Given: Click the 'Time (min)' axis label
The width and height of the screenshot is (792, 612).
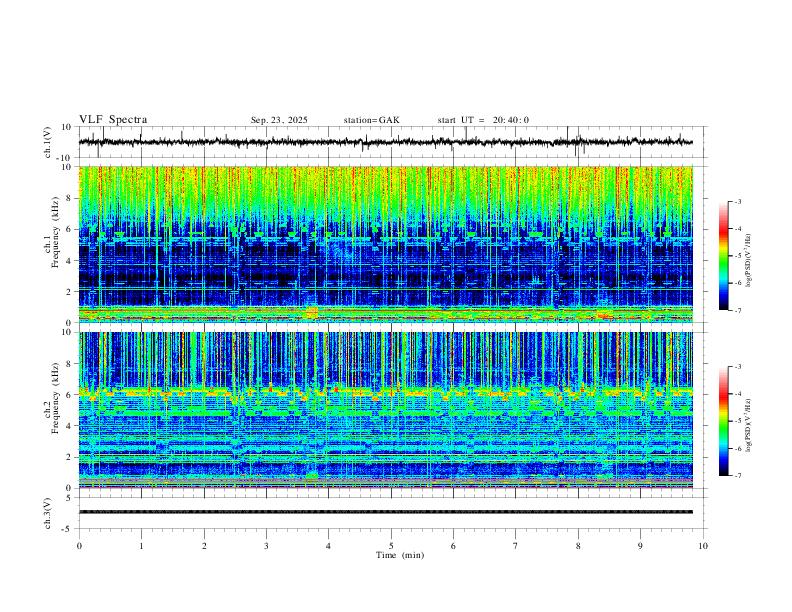Looking at the screenshot, I should tap(400, 555).
